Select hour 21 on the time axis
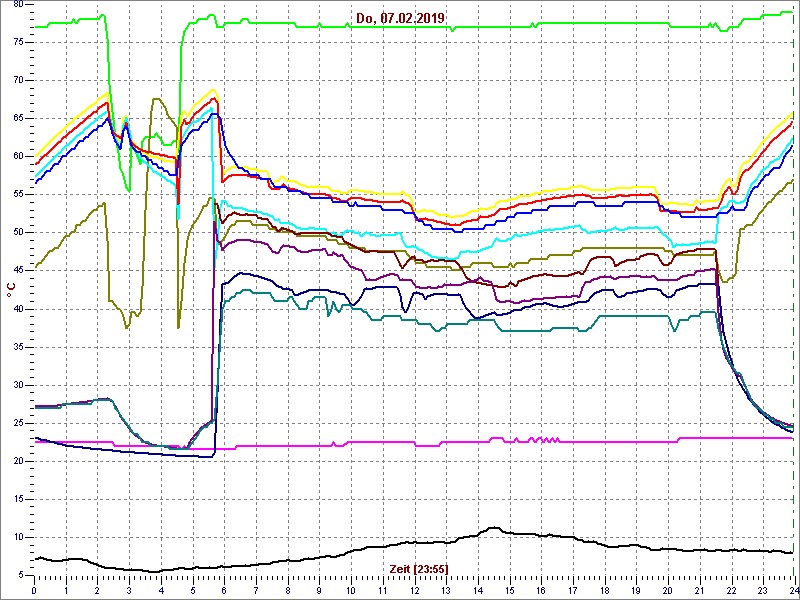 pyautogui.click(x=699, y=590)
